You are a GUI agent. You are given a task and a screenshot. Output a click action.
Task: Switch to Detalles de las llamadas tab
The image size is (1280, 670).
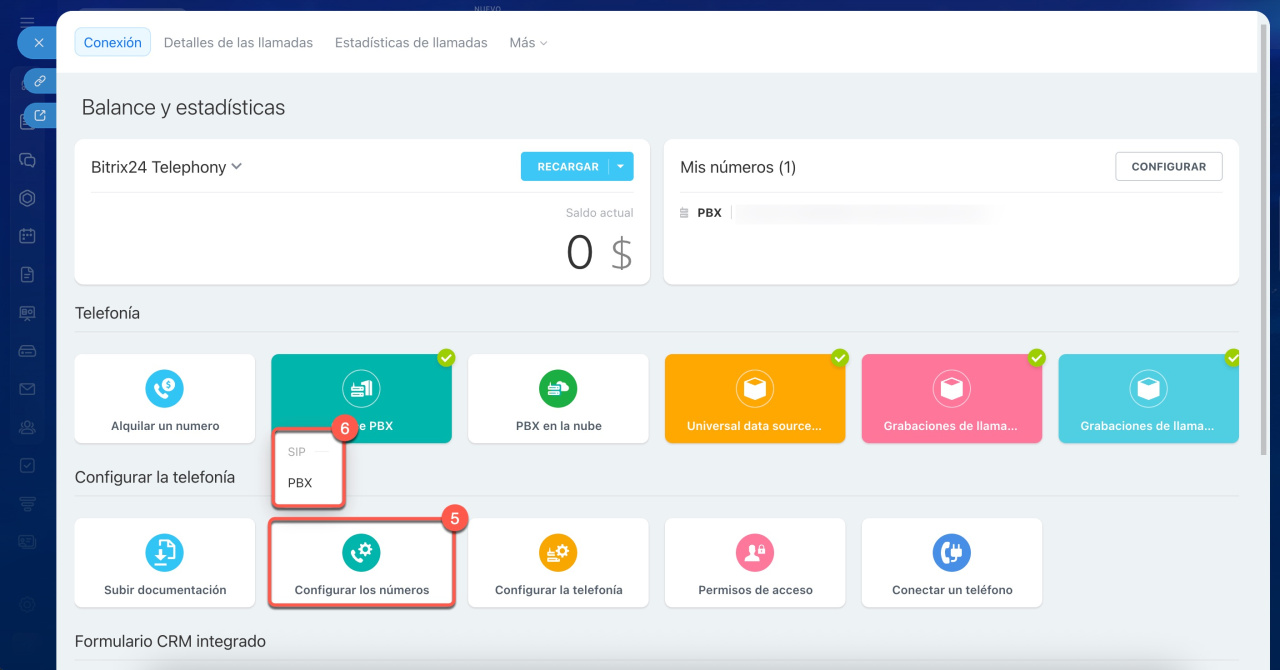[238, 43]
